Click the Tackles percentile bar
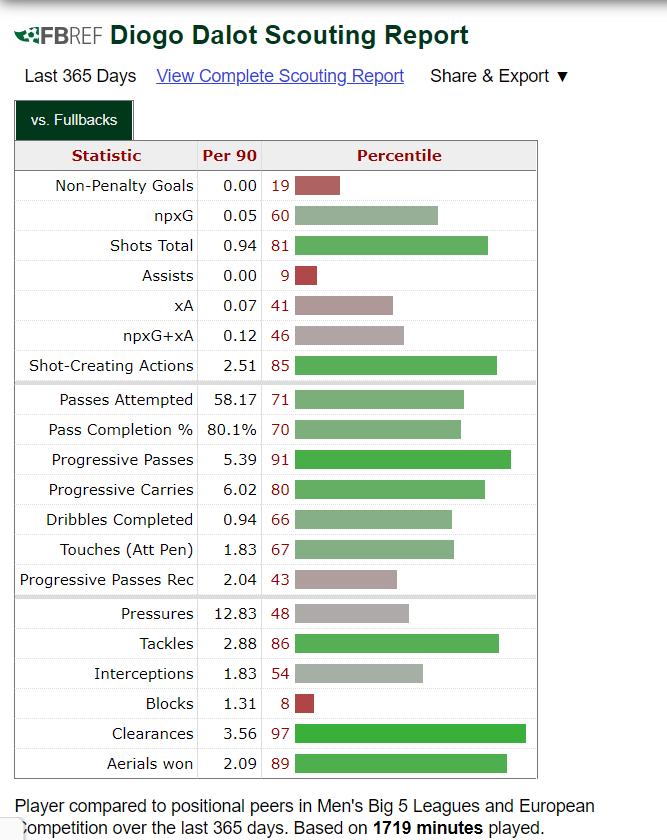Viewport: 667px width, 840px height. pos(397,644)
